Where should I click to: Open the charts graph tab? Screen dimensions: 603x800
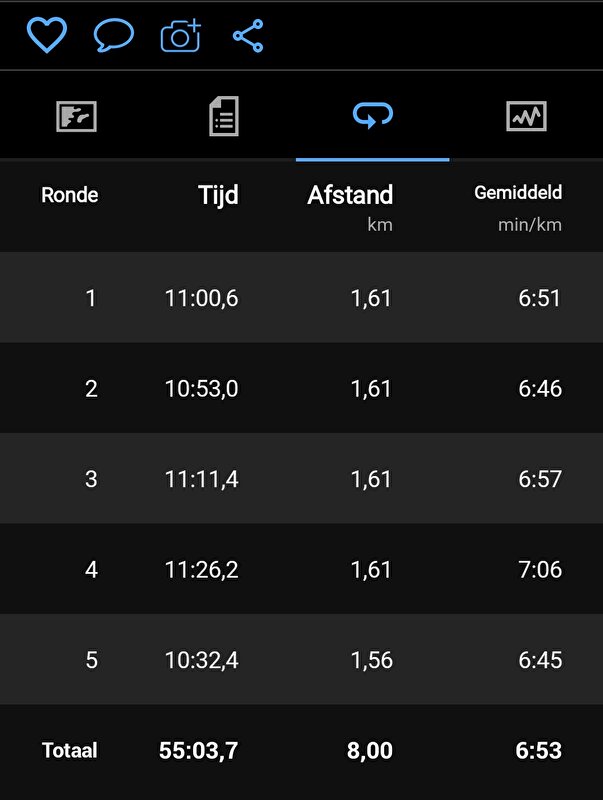coord(526,116)
